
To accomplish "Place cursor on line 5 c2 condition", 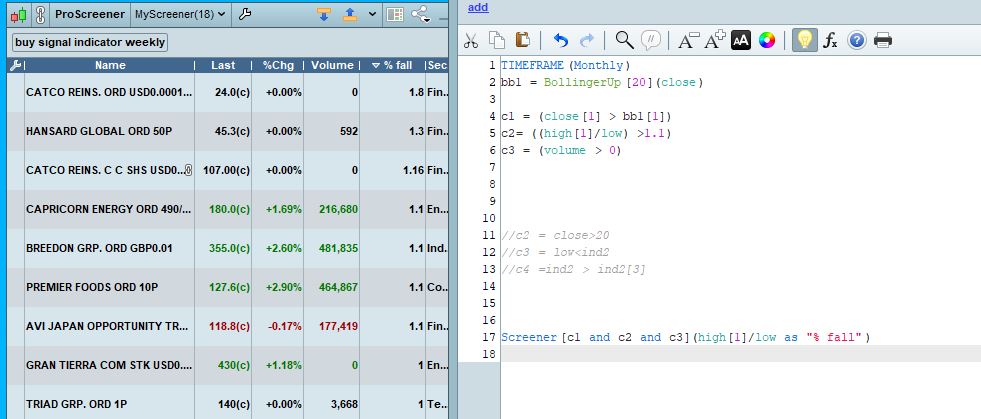I will [586, 133].
